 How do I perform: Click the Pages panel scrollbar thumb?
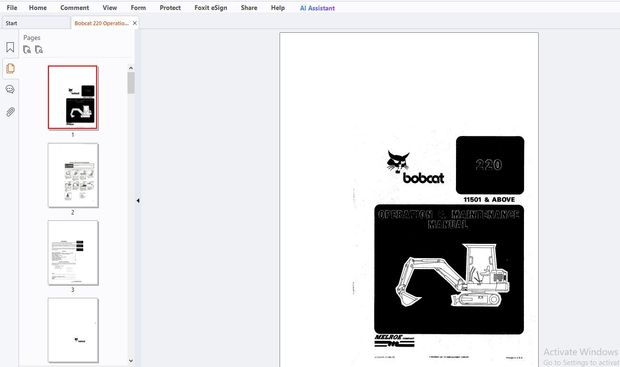tap(131, 83)
